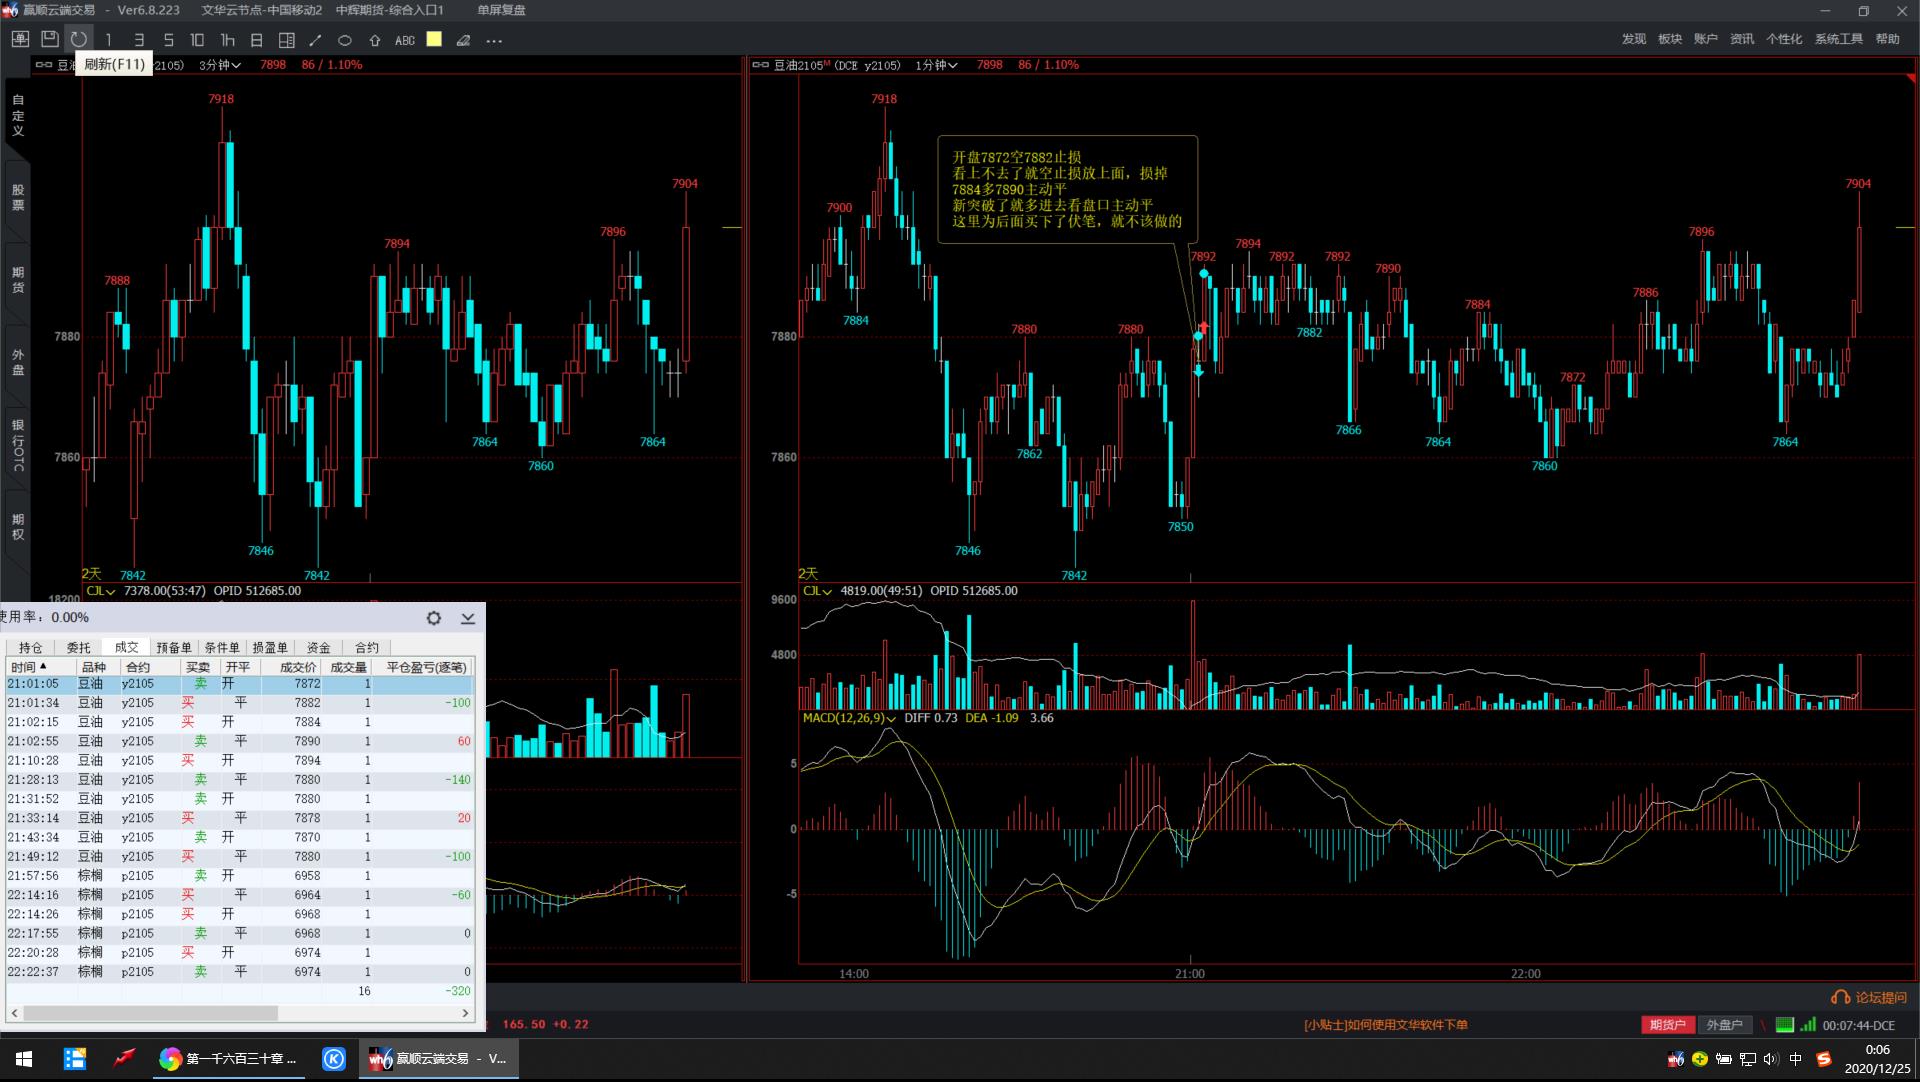
Task: Select the 3-minute period toolbar button
Action: coord(138,40)
